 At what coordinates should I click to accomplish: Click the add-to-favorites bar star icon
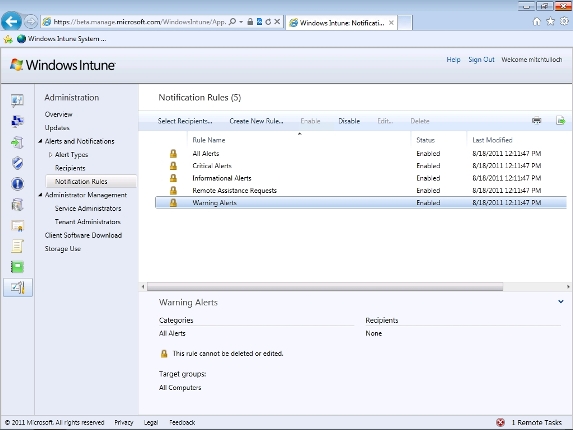pos(8,39)
